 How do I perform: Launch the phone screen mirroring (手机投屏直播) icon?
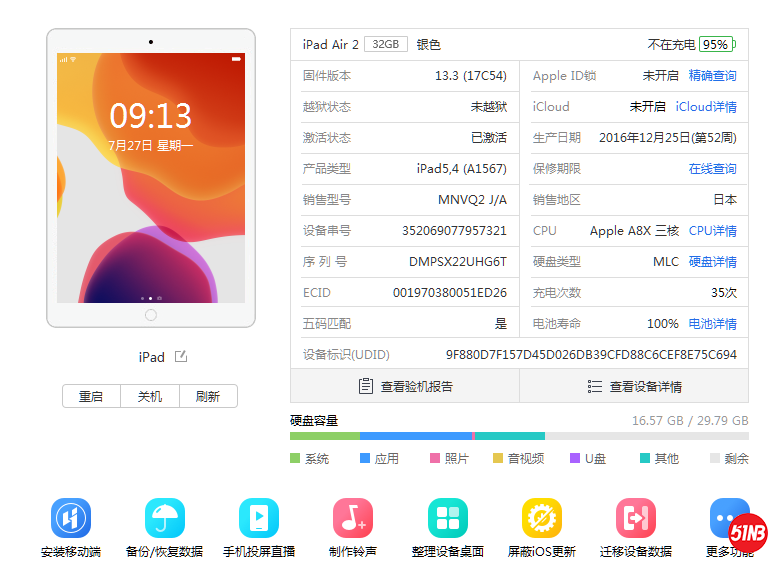259,518
